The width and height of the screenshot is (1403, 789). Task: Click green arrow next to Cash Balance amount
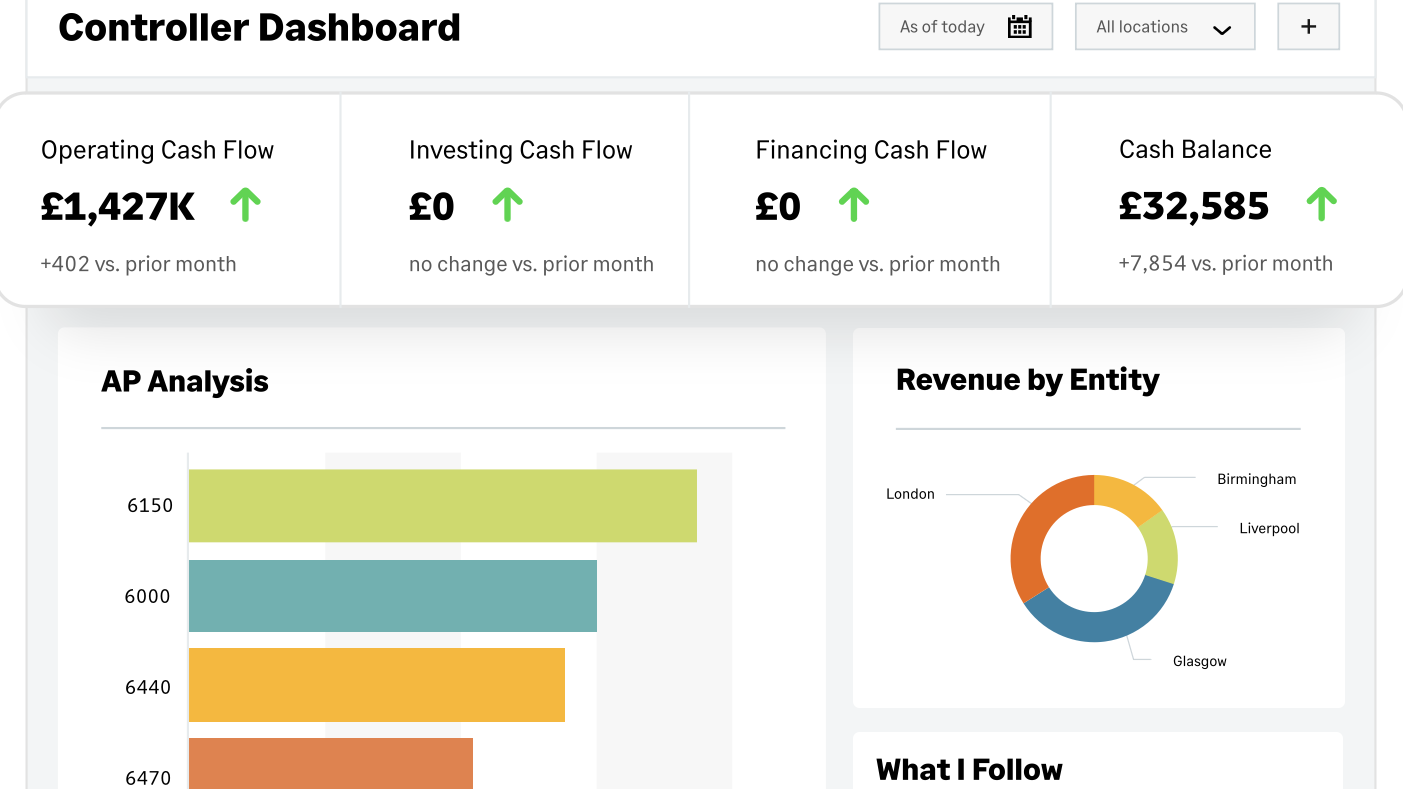tap(1321, 205)
